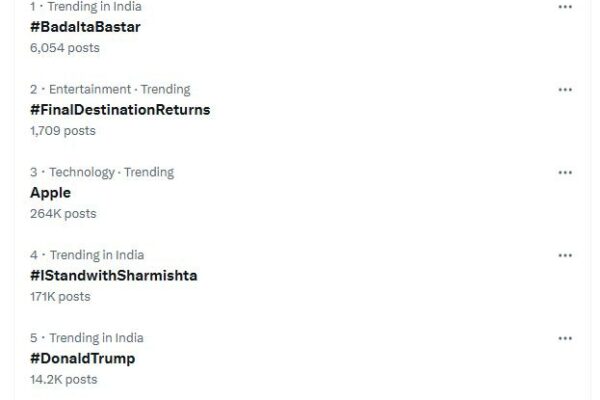This screenshot has height=400, width=600.
Task: Open the #FinalDestinationReturns trending hashtag
Action: tap(120, 110)
